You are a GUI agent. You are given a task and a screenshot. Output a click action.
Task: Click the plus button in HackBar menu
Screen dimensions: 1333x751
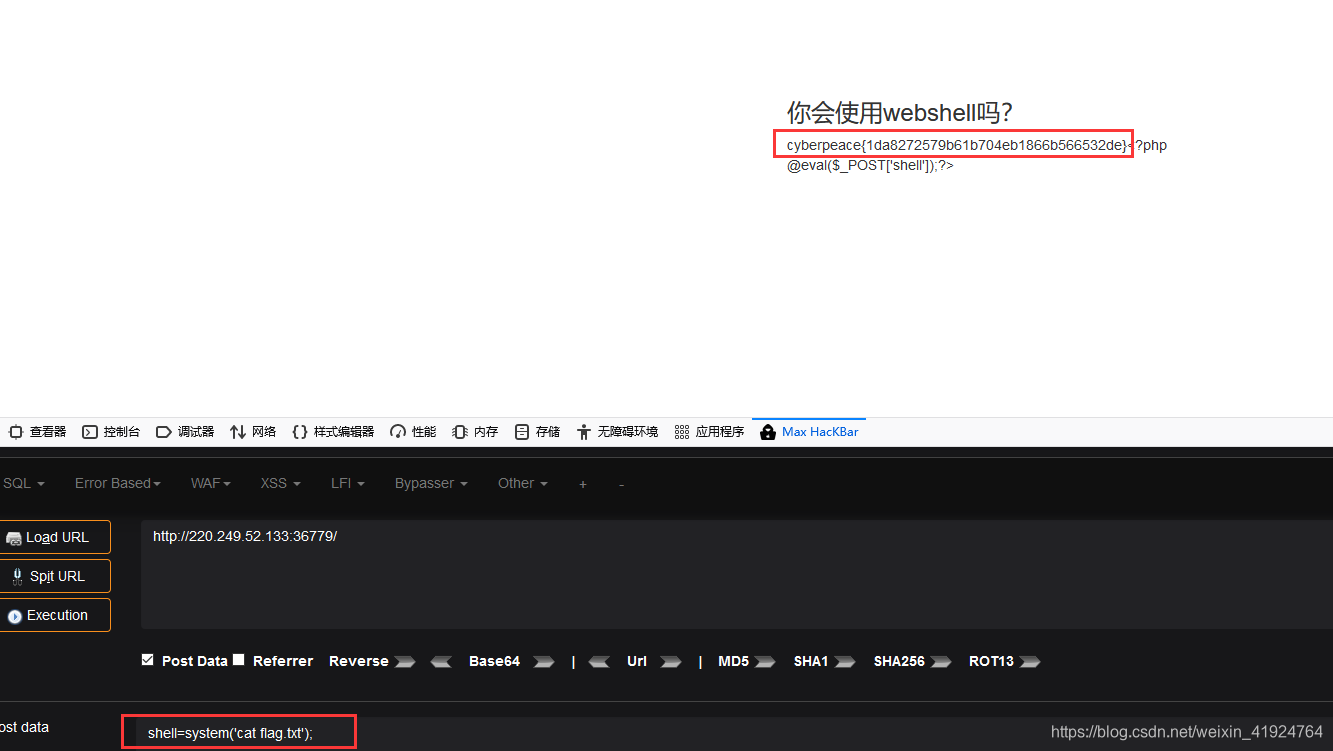583,484
